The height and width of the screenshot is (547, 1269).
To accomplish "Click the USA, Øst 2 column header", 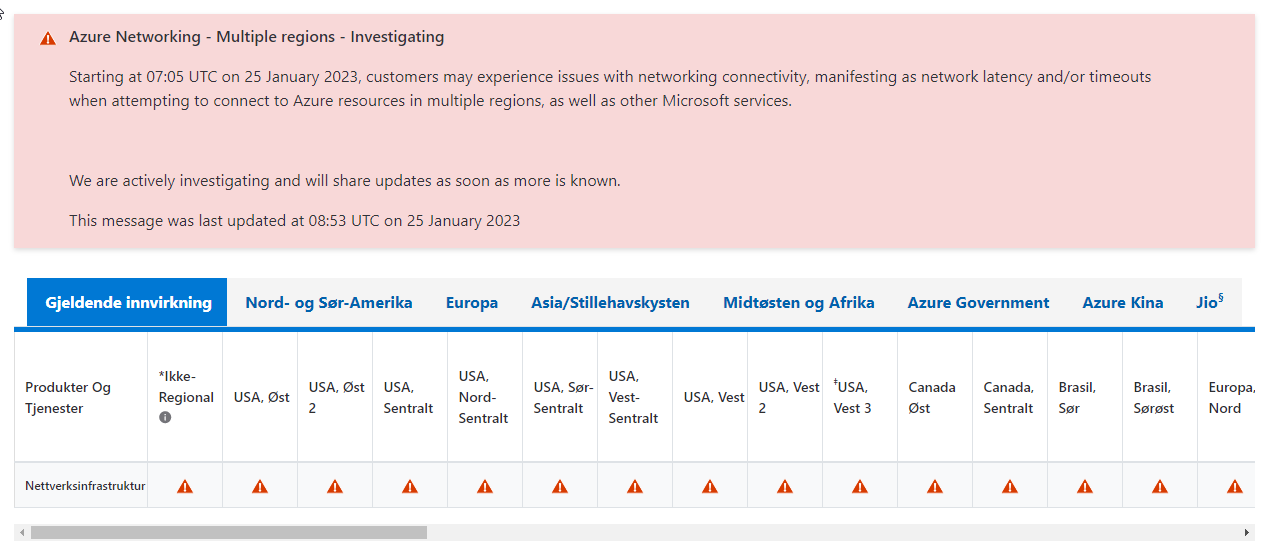I will point(337,397).
